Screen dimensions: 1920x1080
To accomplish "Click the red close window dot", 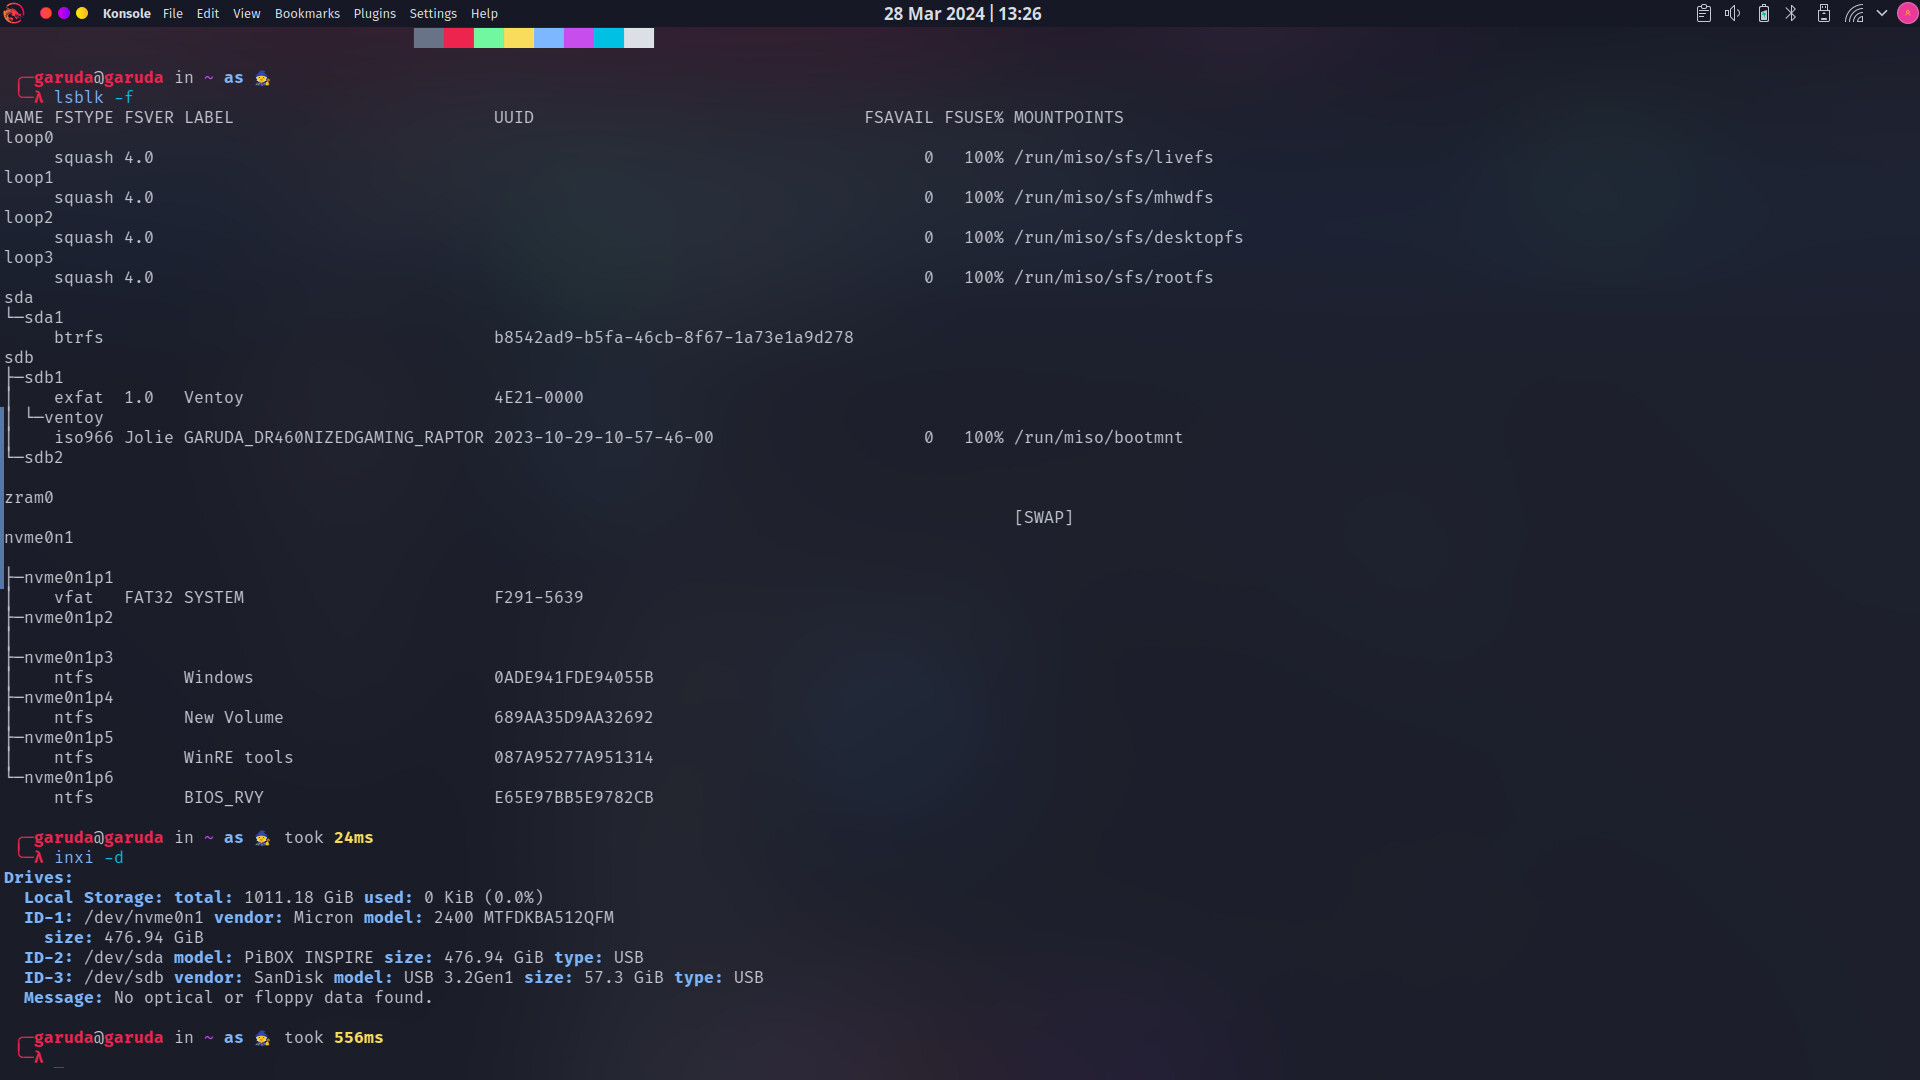I will [x=46, y=13].
